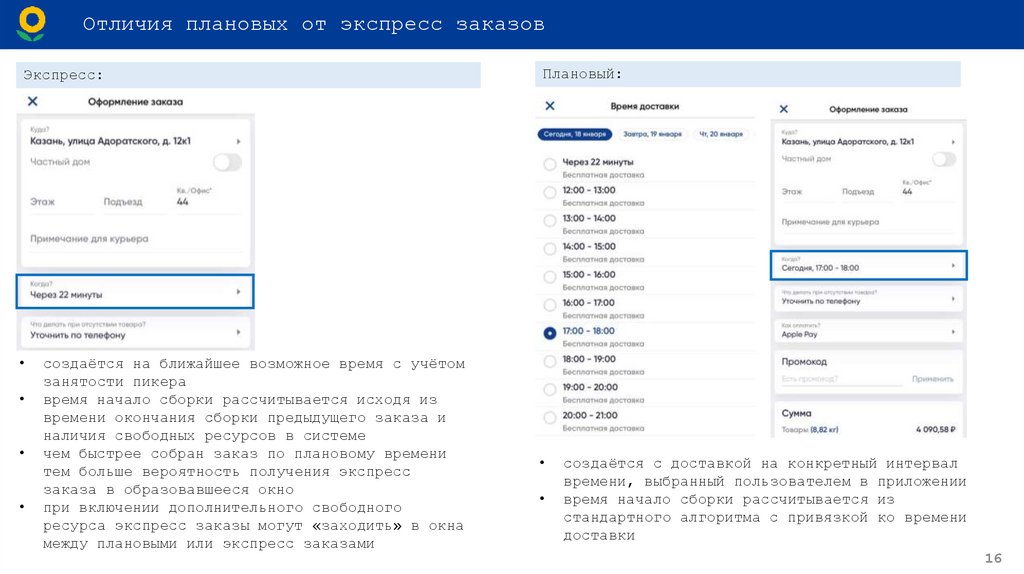Switch to the Чт, 20 января tab
The height and width of the screenshot is (574, 1024).
pos(720,133)
